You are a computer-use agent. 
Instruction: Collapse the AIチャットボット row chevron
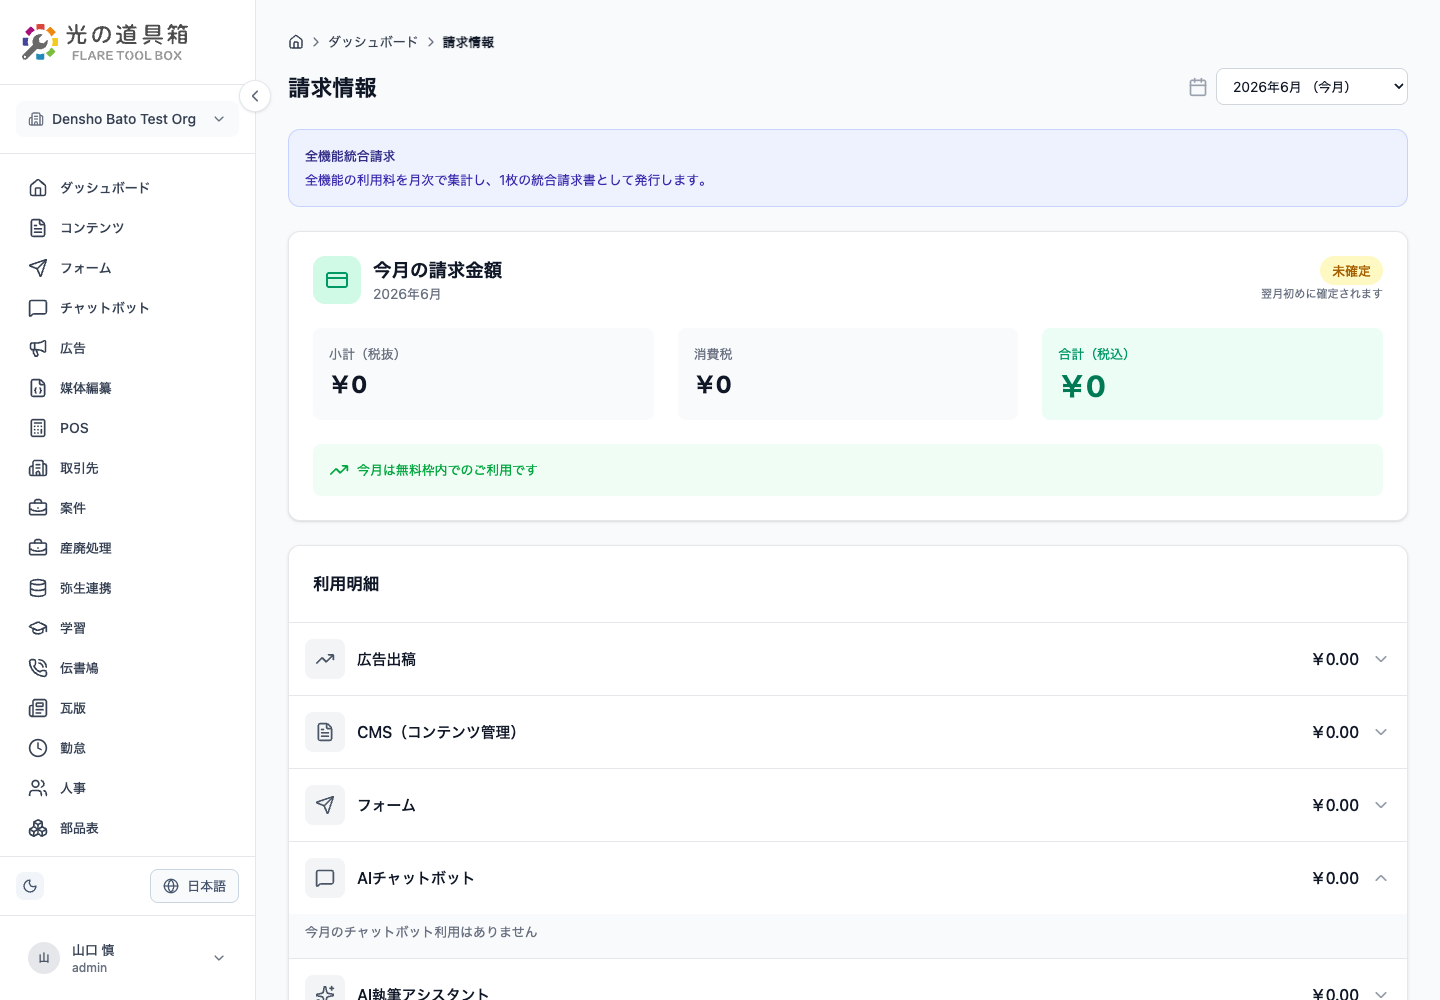pos(1381,878)
